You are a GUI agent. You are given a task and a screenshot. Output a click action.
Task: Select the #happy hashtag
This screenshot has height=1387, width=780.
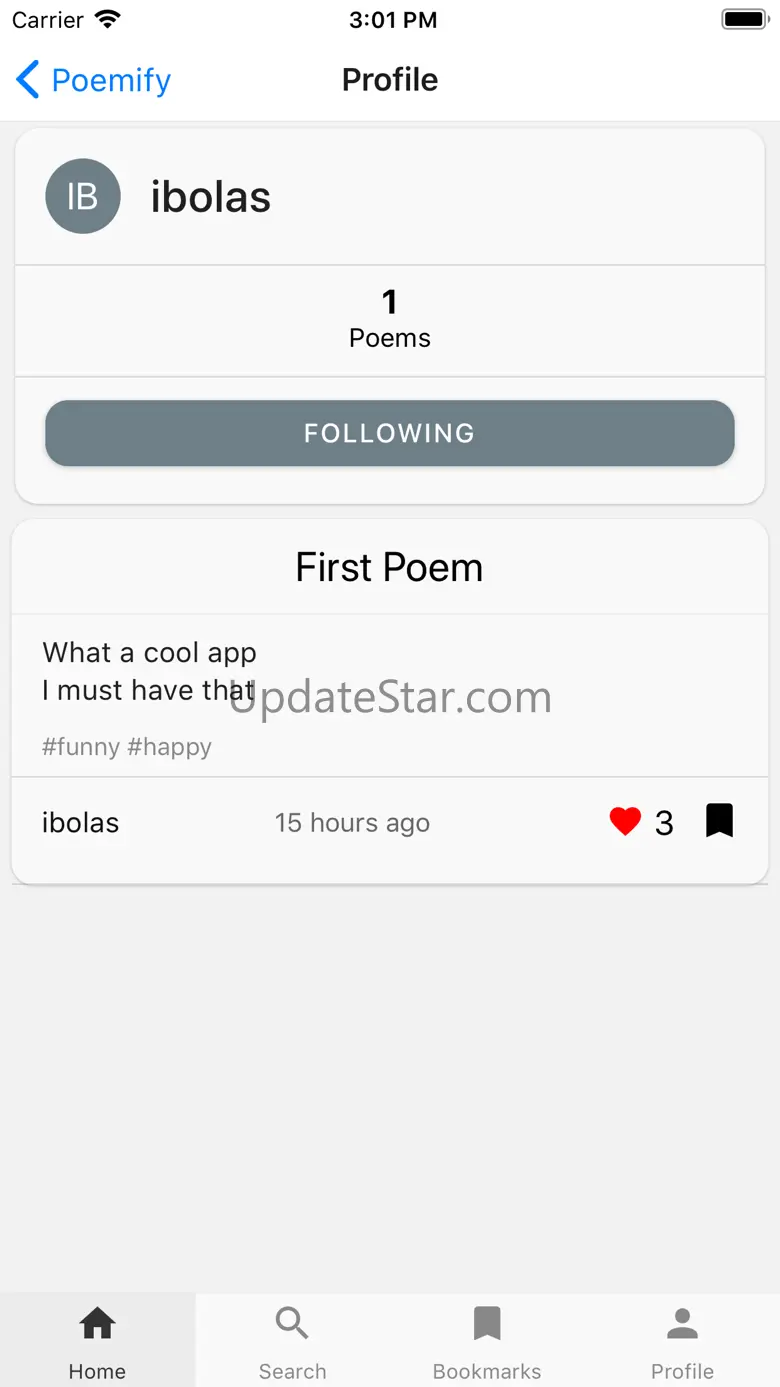tap(170, 747)
